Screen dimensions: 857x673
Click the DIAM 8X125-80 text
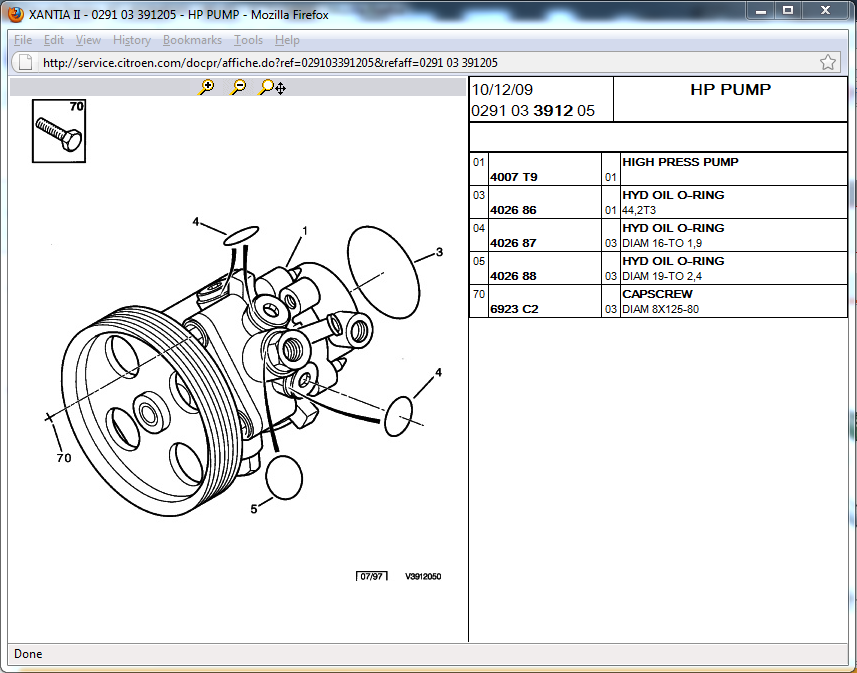point(660,309)
